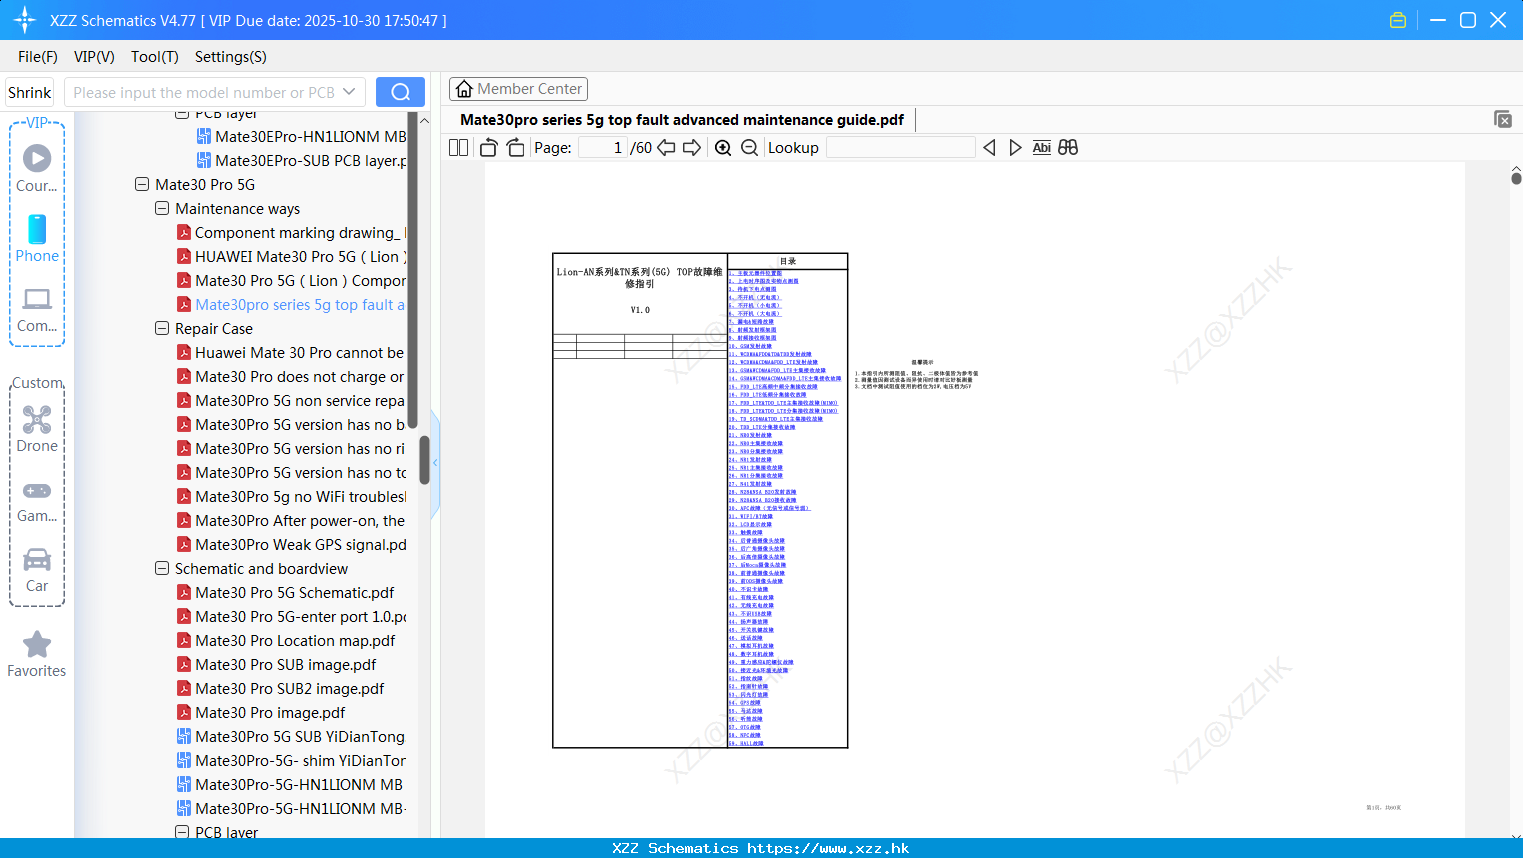Open Mate30 Pro image.pdf
Screen dimensions: 1523x858
click(261, 713)
